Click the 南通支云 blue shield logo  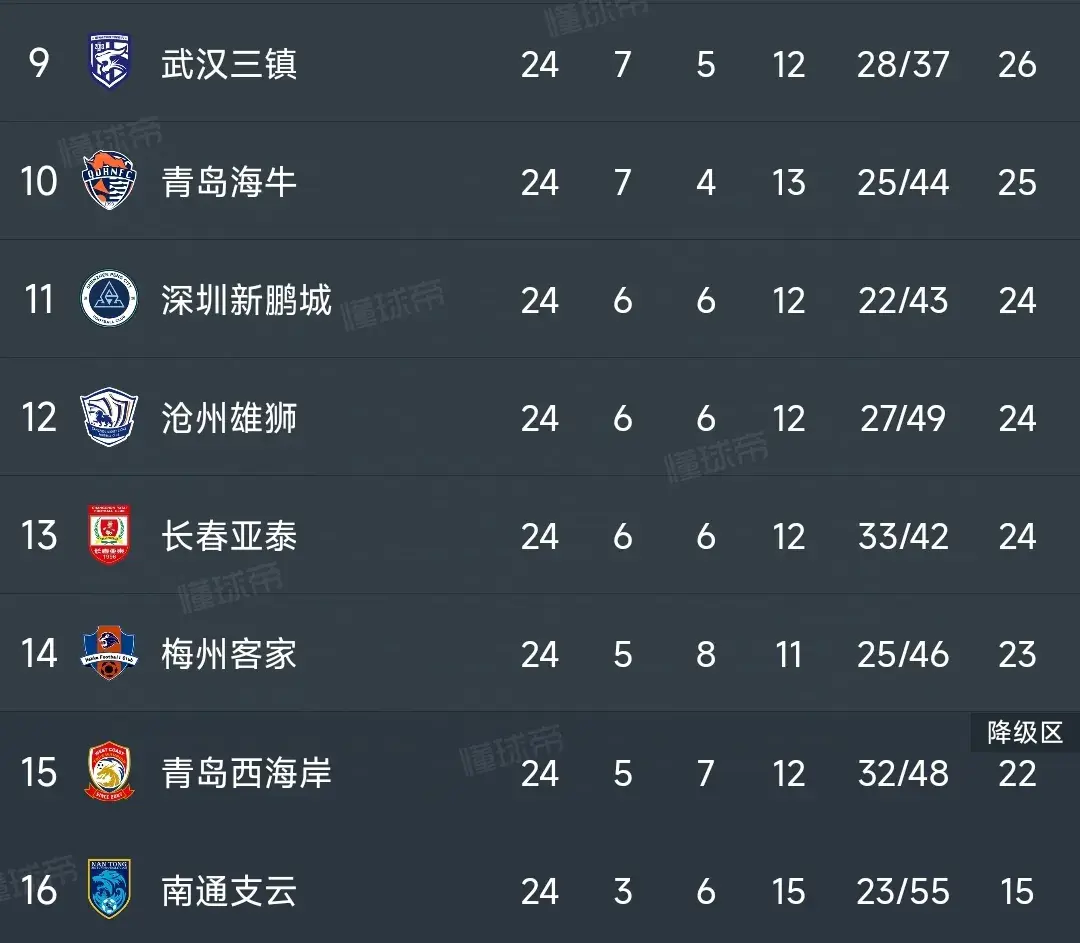[109, 890]
